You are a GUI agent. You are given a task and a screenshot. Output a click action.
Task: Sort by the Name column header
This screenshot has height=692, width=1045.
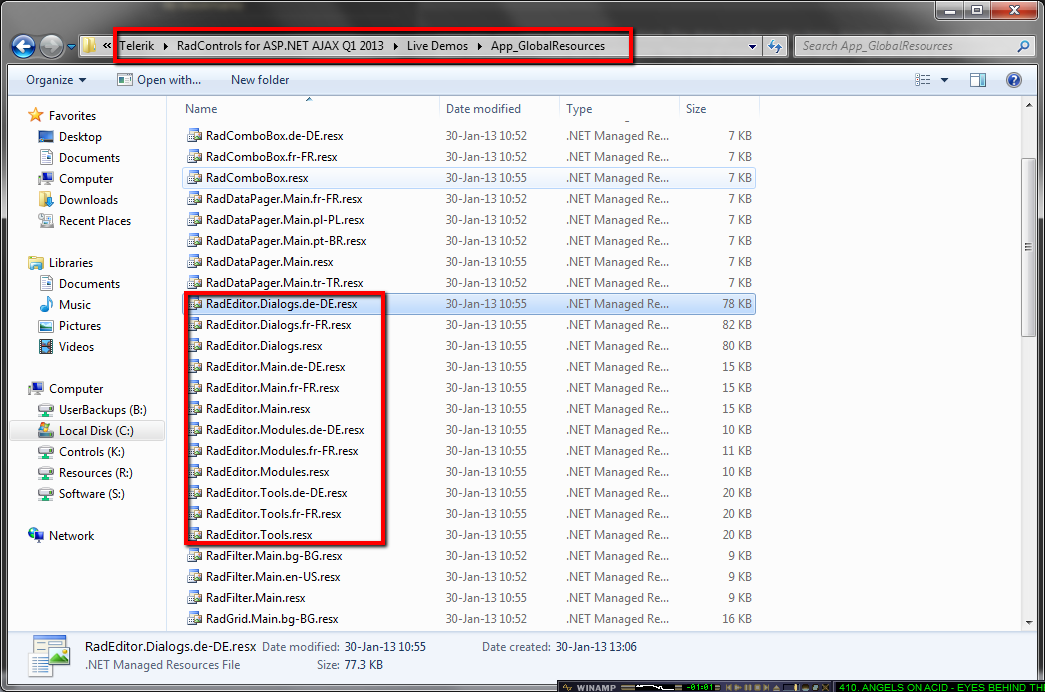pos(201,109)
